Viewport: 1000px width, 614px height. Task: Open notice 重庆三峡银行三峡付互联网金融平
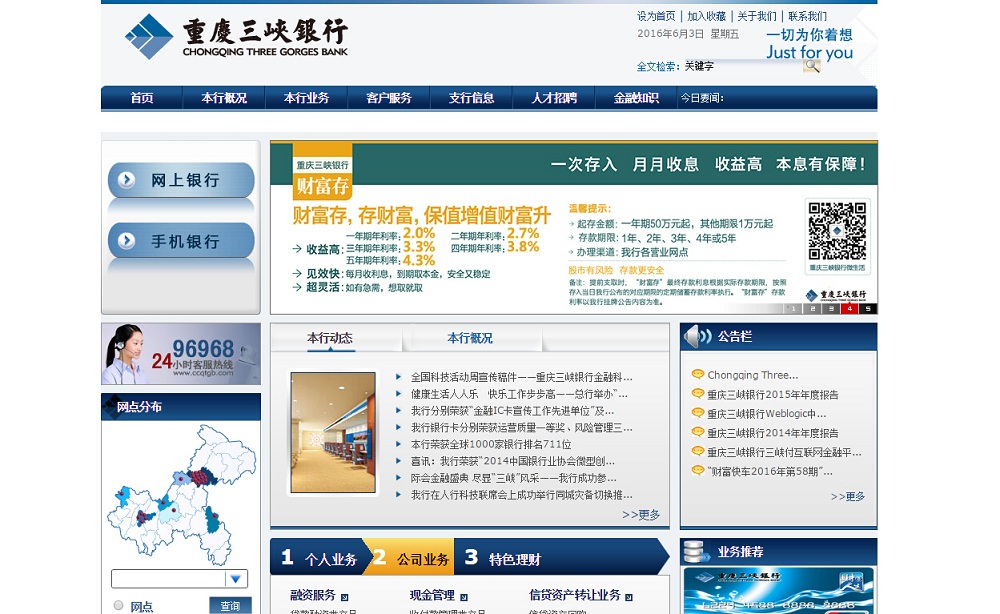pos(784,452)
